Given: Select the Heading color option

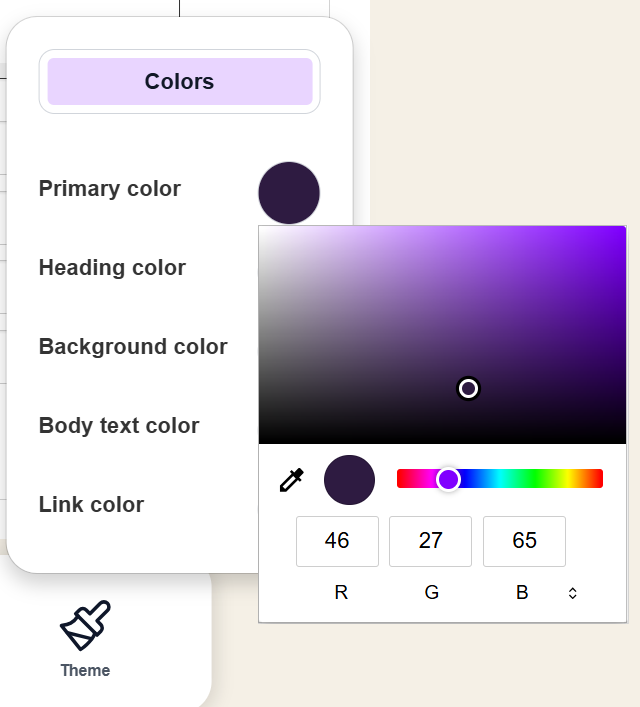Looking at the screenshot, I should (x=112, y=268).
